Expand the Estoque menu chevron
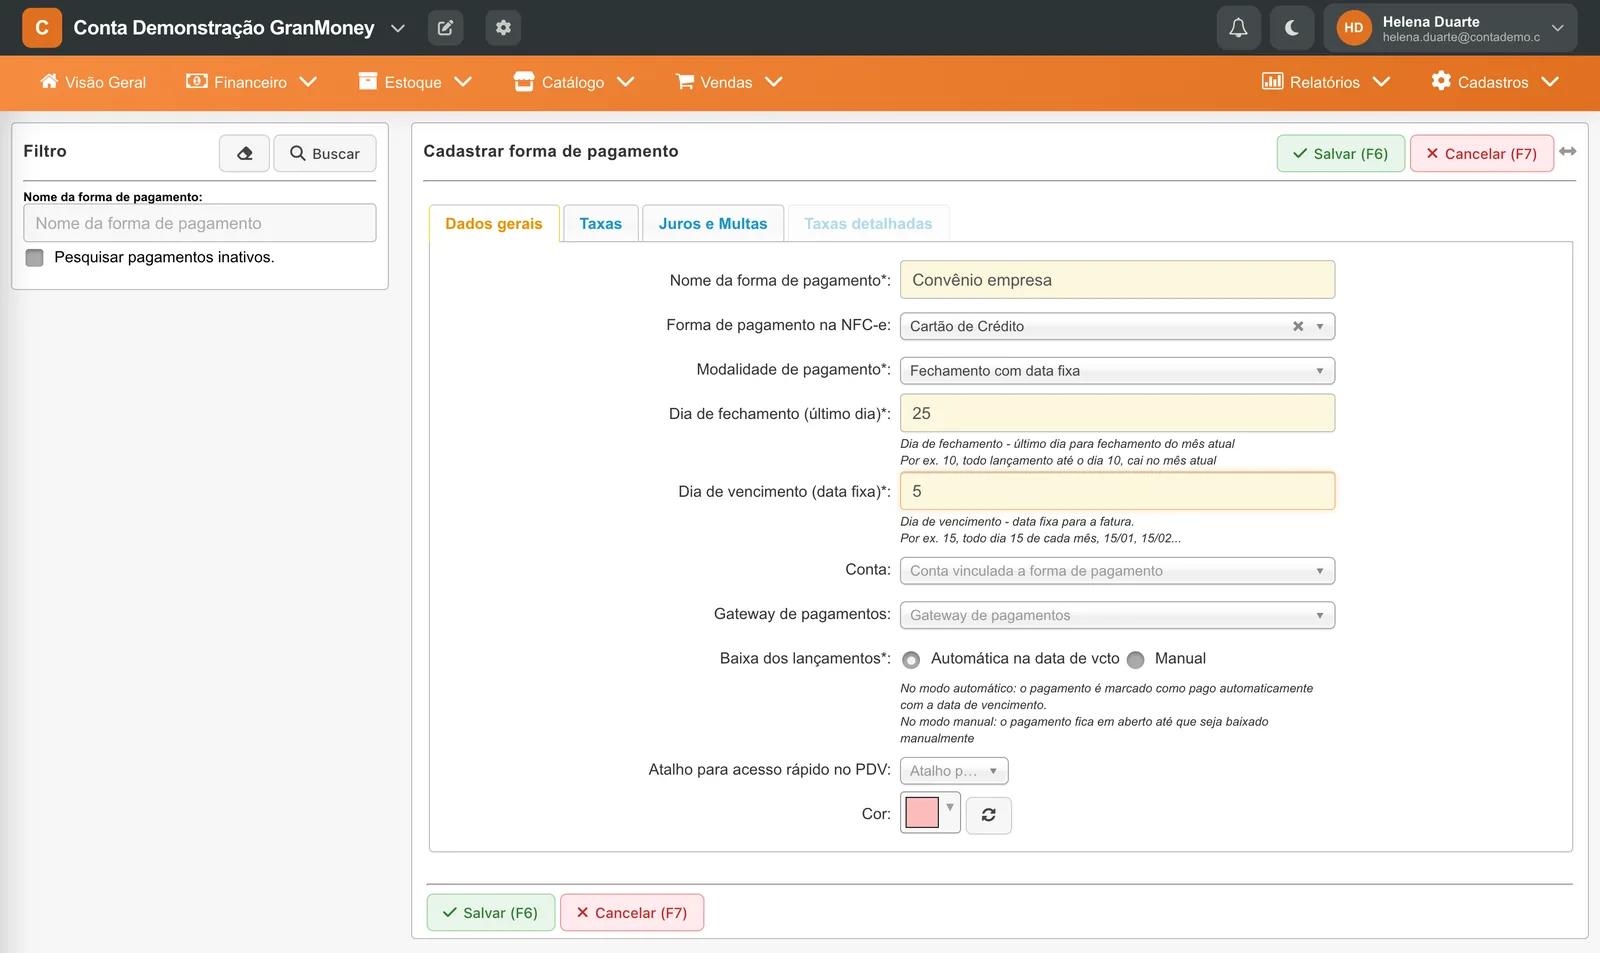 463,82
